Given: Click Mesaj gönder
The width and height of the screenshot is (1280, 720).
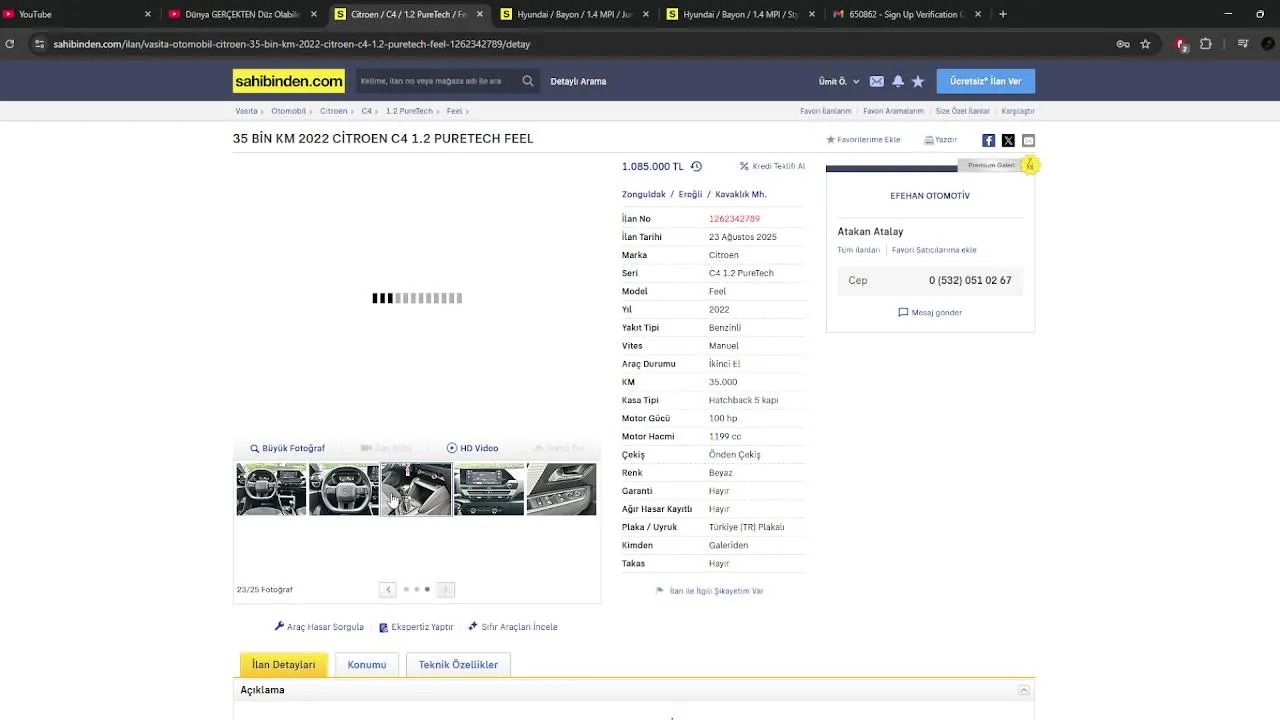Looking at the screenshot, I should click(930, 313).
